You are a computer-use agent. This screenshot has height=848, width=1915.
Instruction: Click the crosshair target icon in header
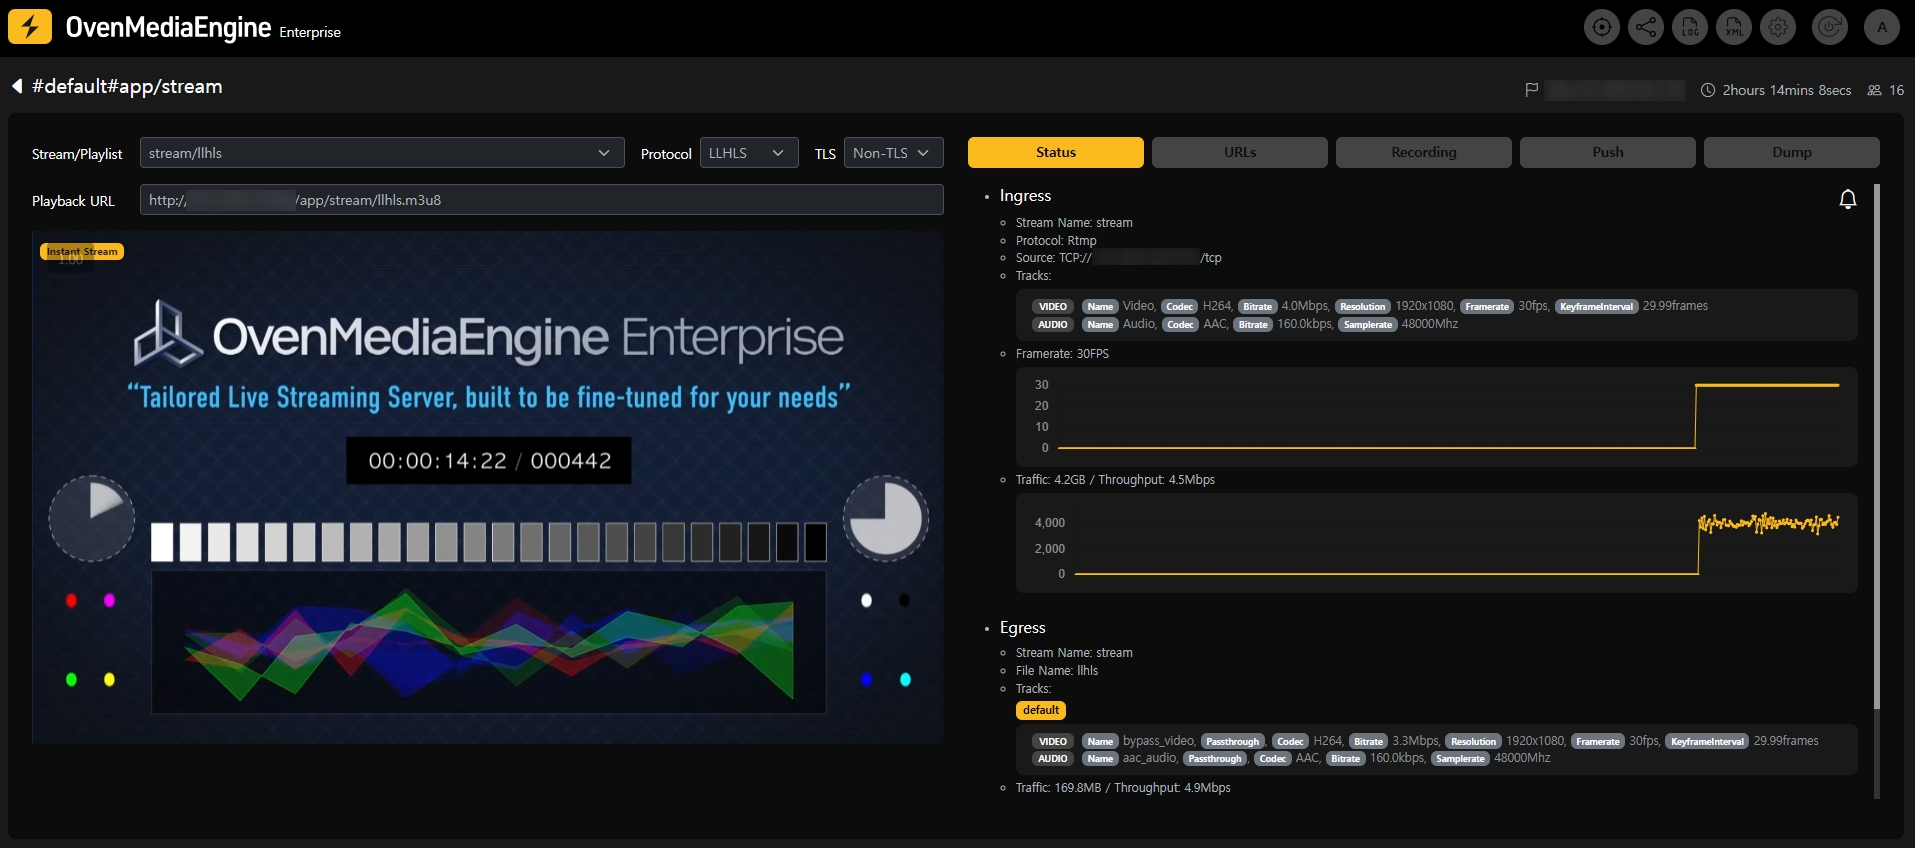click(1602, 27)
